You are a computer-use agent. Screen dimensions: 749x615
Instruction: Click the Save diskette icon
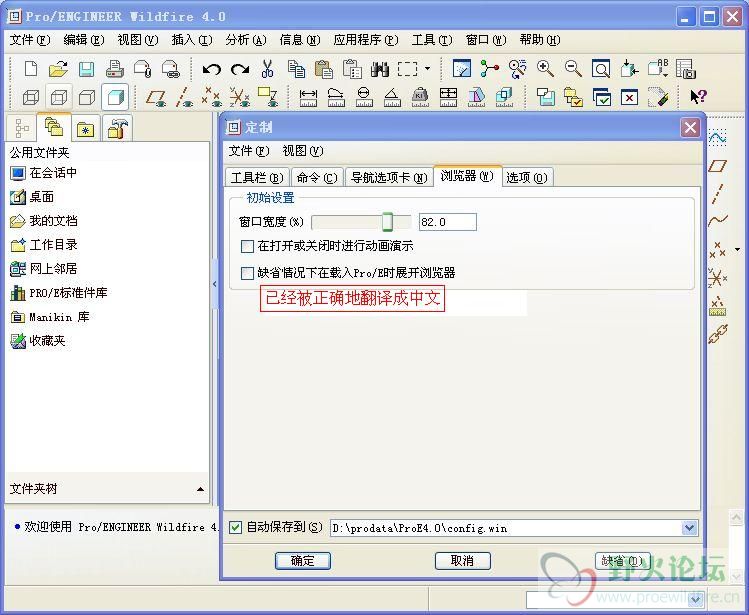click(86, 69)
